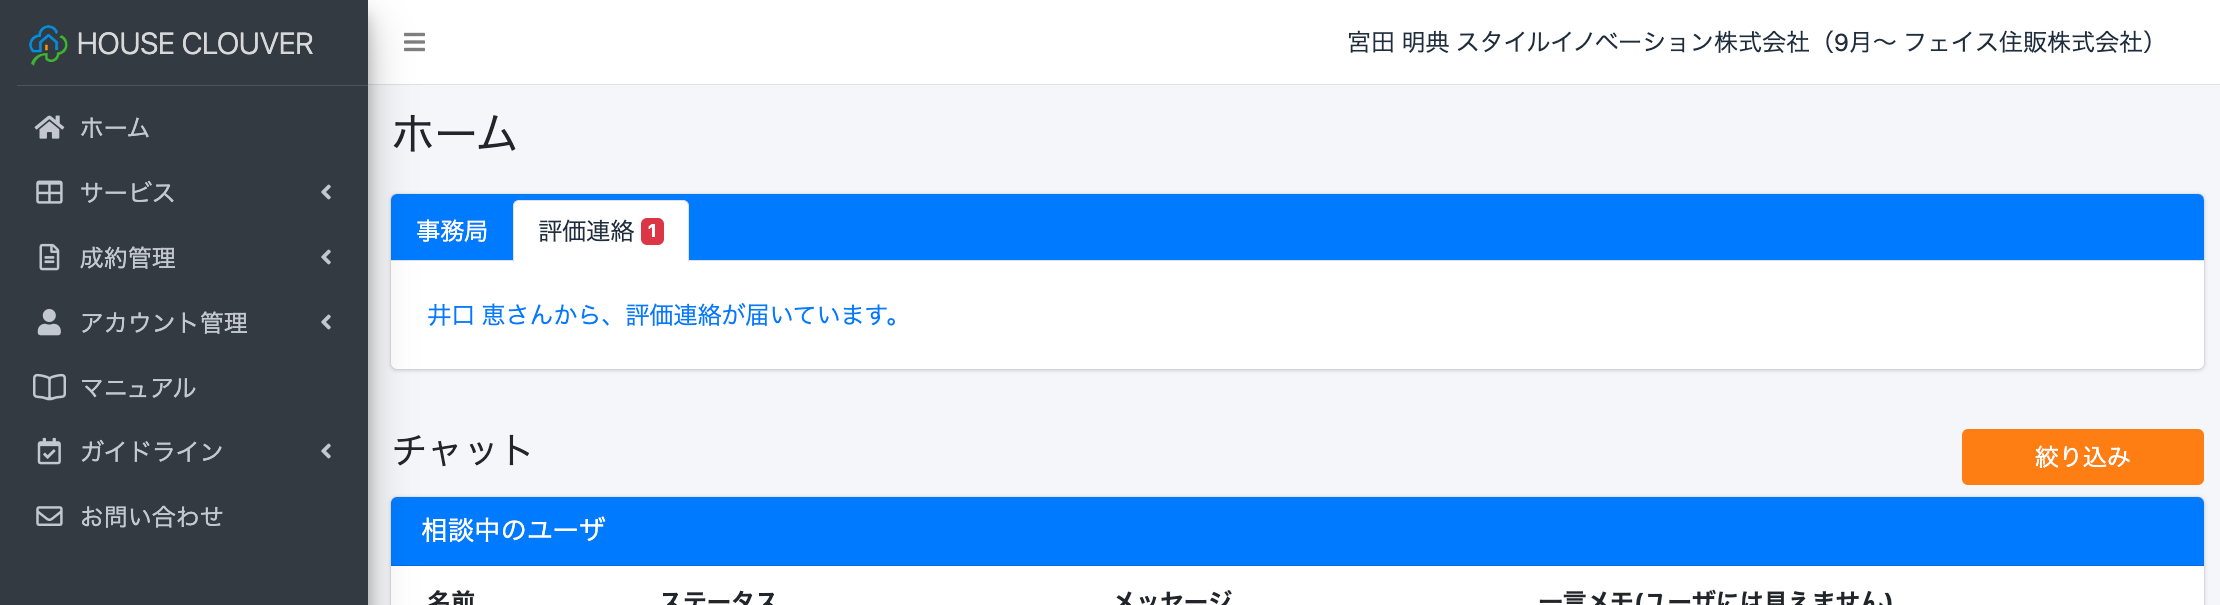Image resolution: width=2220 pixels, height=605 pixels.
Task: Toggle the sidebar with hamburger icon
Action: coord(414,42)
